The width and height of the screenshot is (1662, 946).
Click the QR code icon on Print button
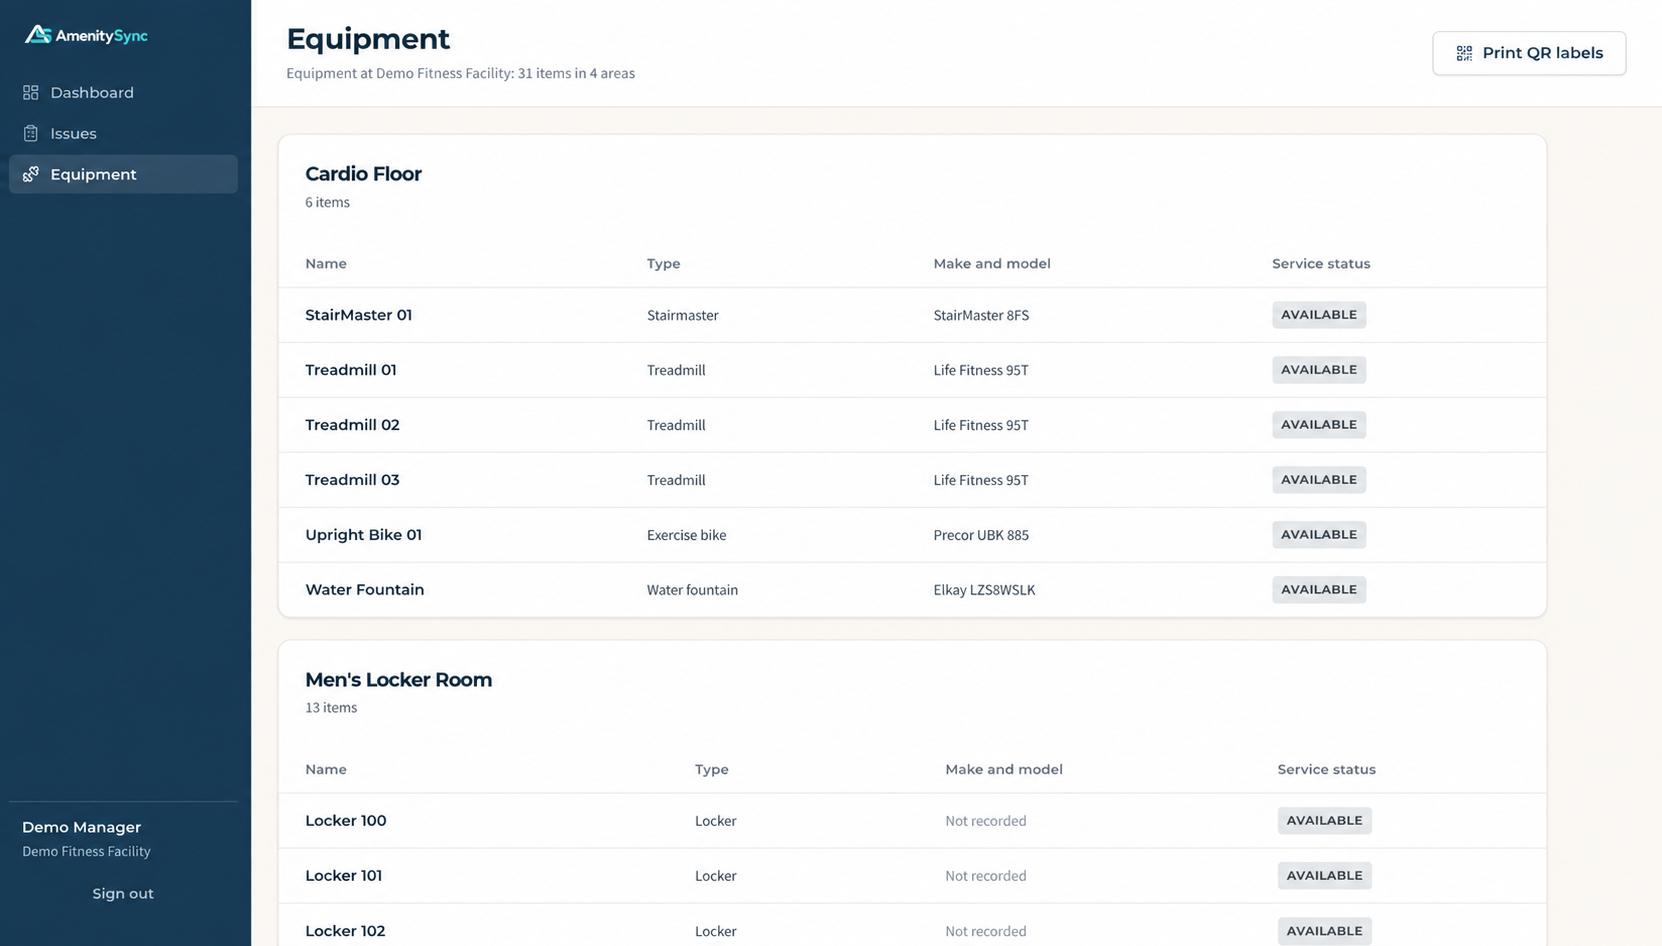(1464, 53)
